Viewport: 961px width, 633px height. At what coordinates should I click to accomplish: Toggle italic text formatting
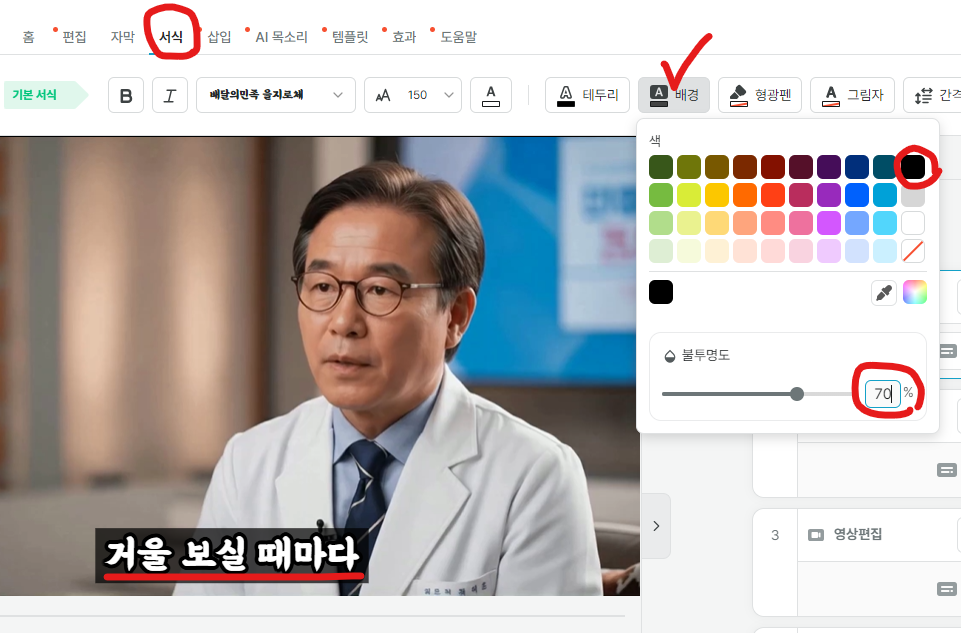pyautogui.click(x=169, y=95)
